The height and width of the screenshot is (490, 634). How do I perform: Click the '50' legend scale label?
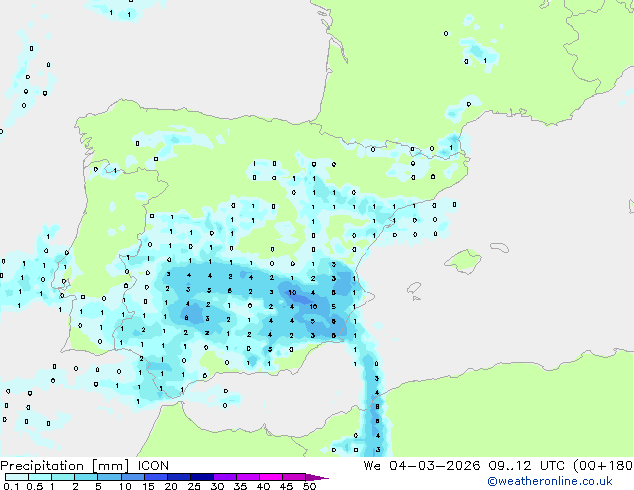tap(309, 486)
